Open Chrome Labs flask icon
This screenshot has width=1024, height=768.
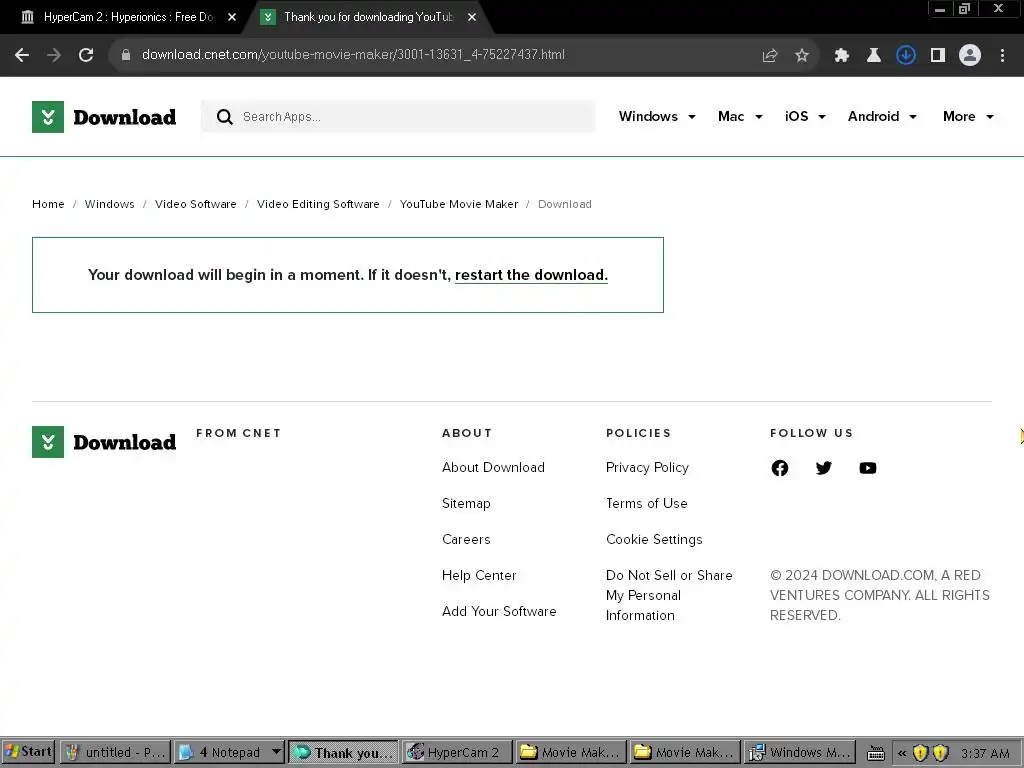(x=873, y=56)
